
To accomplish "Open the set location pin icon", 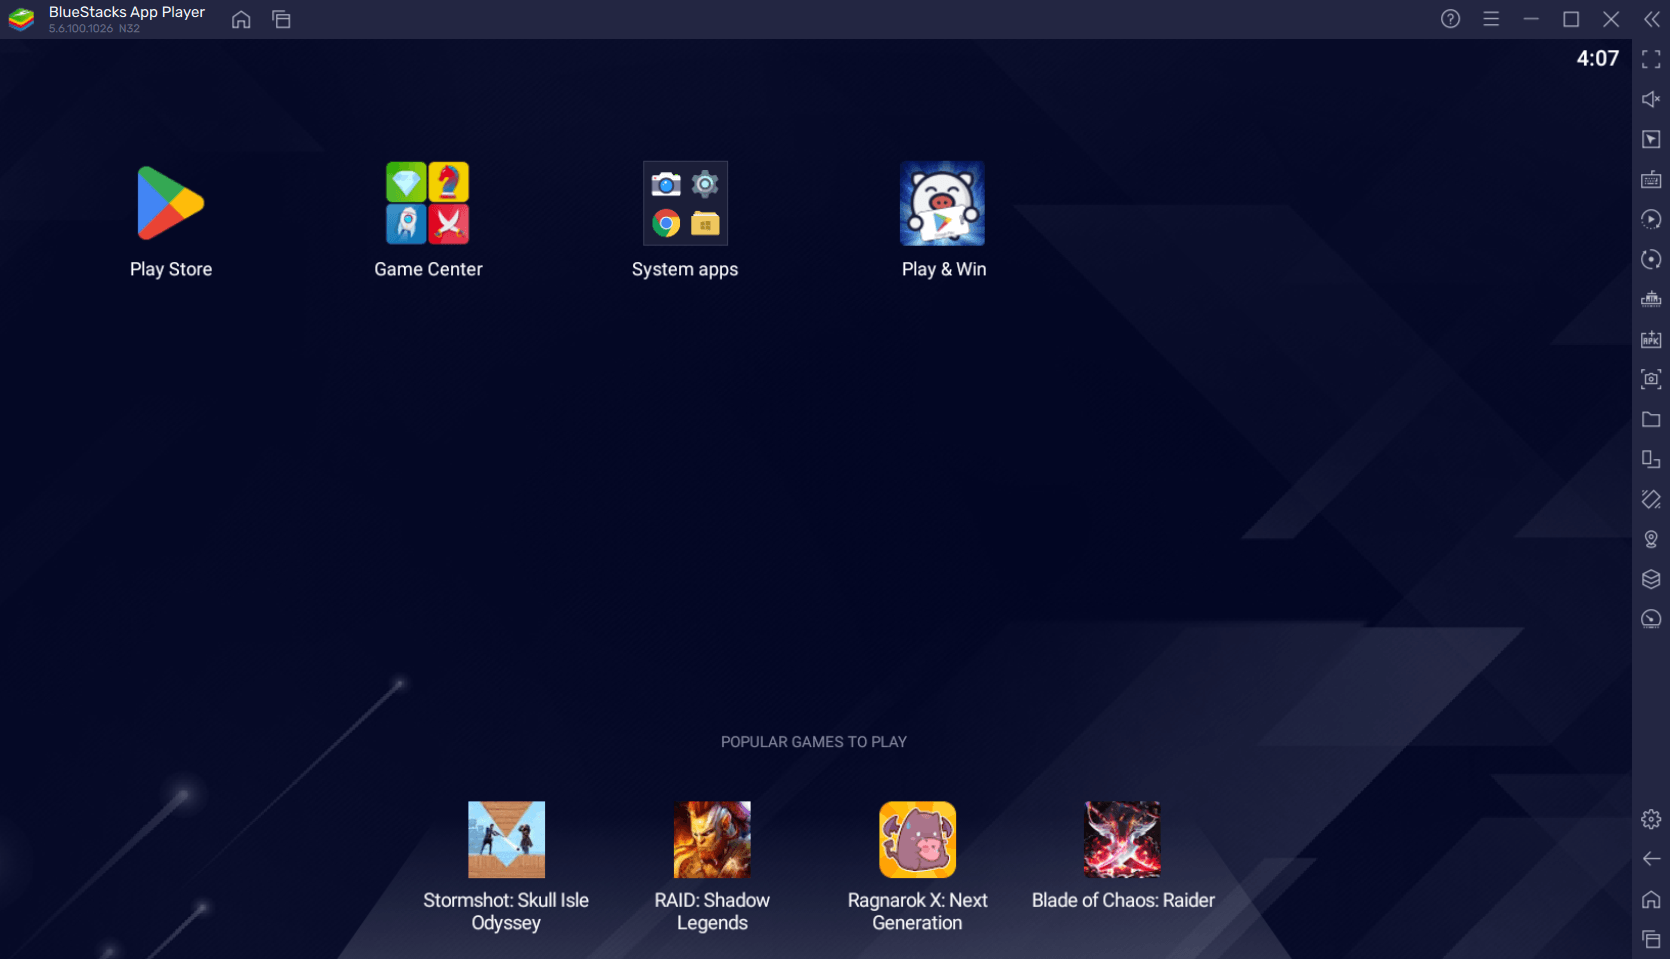I will [1651, 539].
